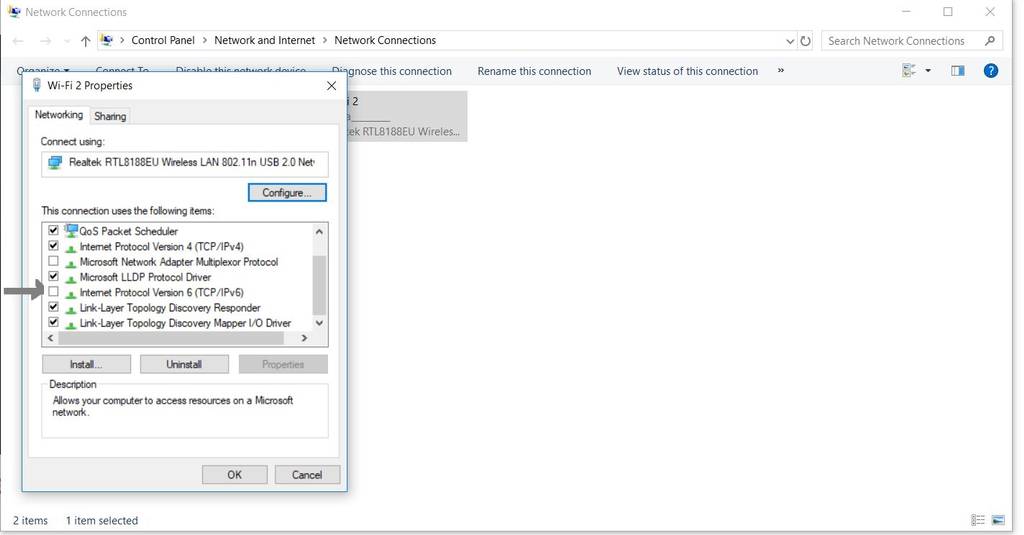Screen dimensions: 1024x535
Task: Expand the address bar history dropdown
Action: coord(790,41)
